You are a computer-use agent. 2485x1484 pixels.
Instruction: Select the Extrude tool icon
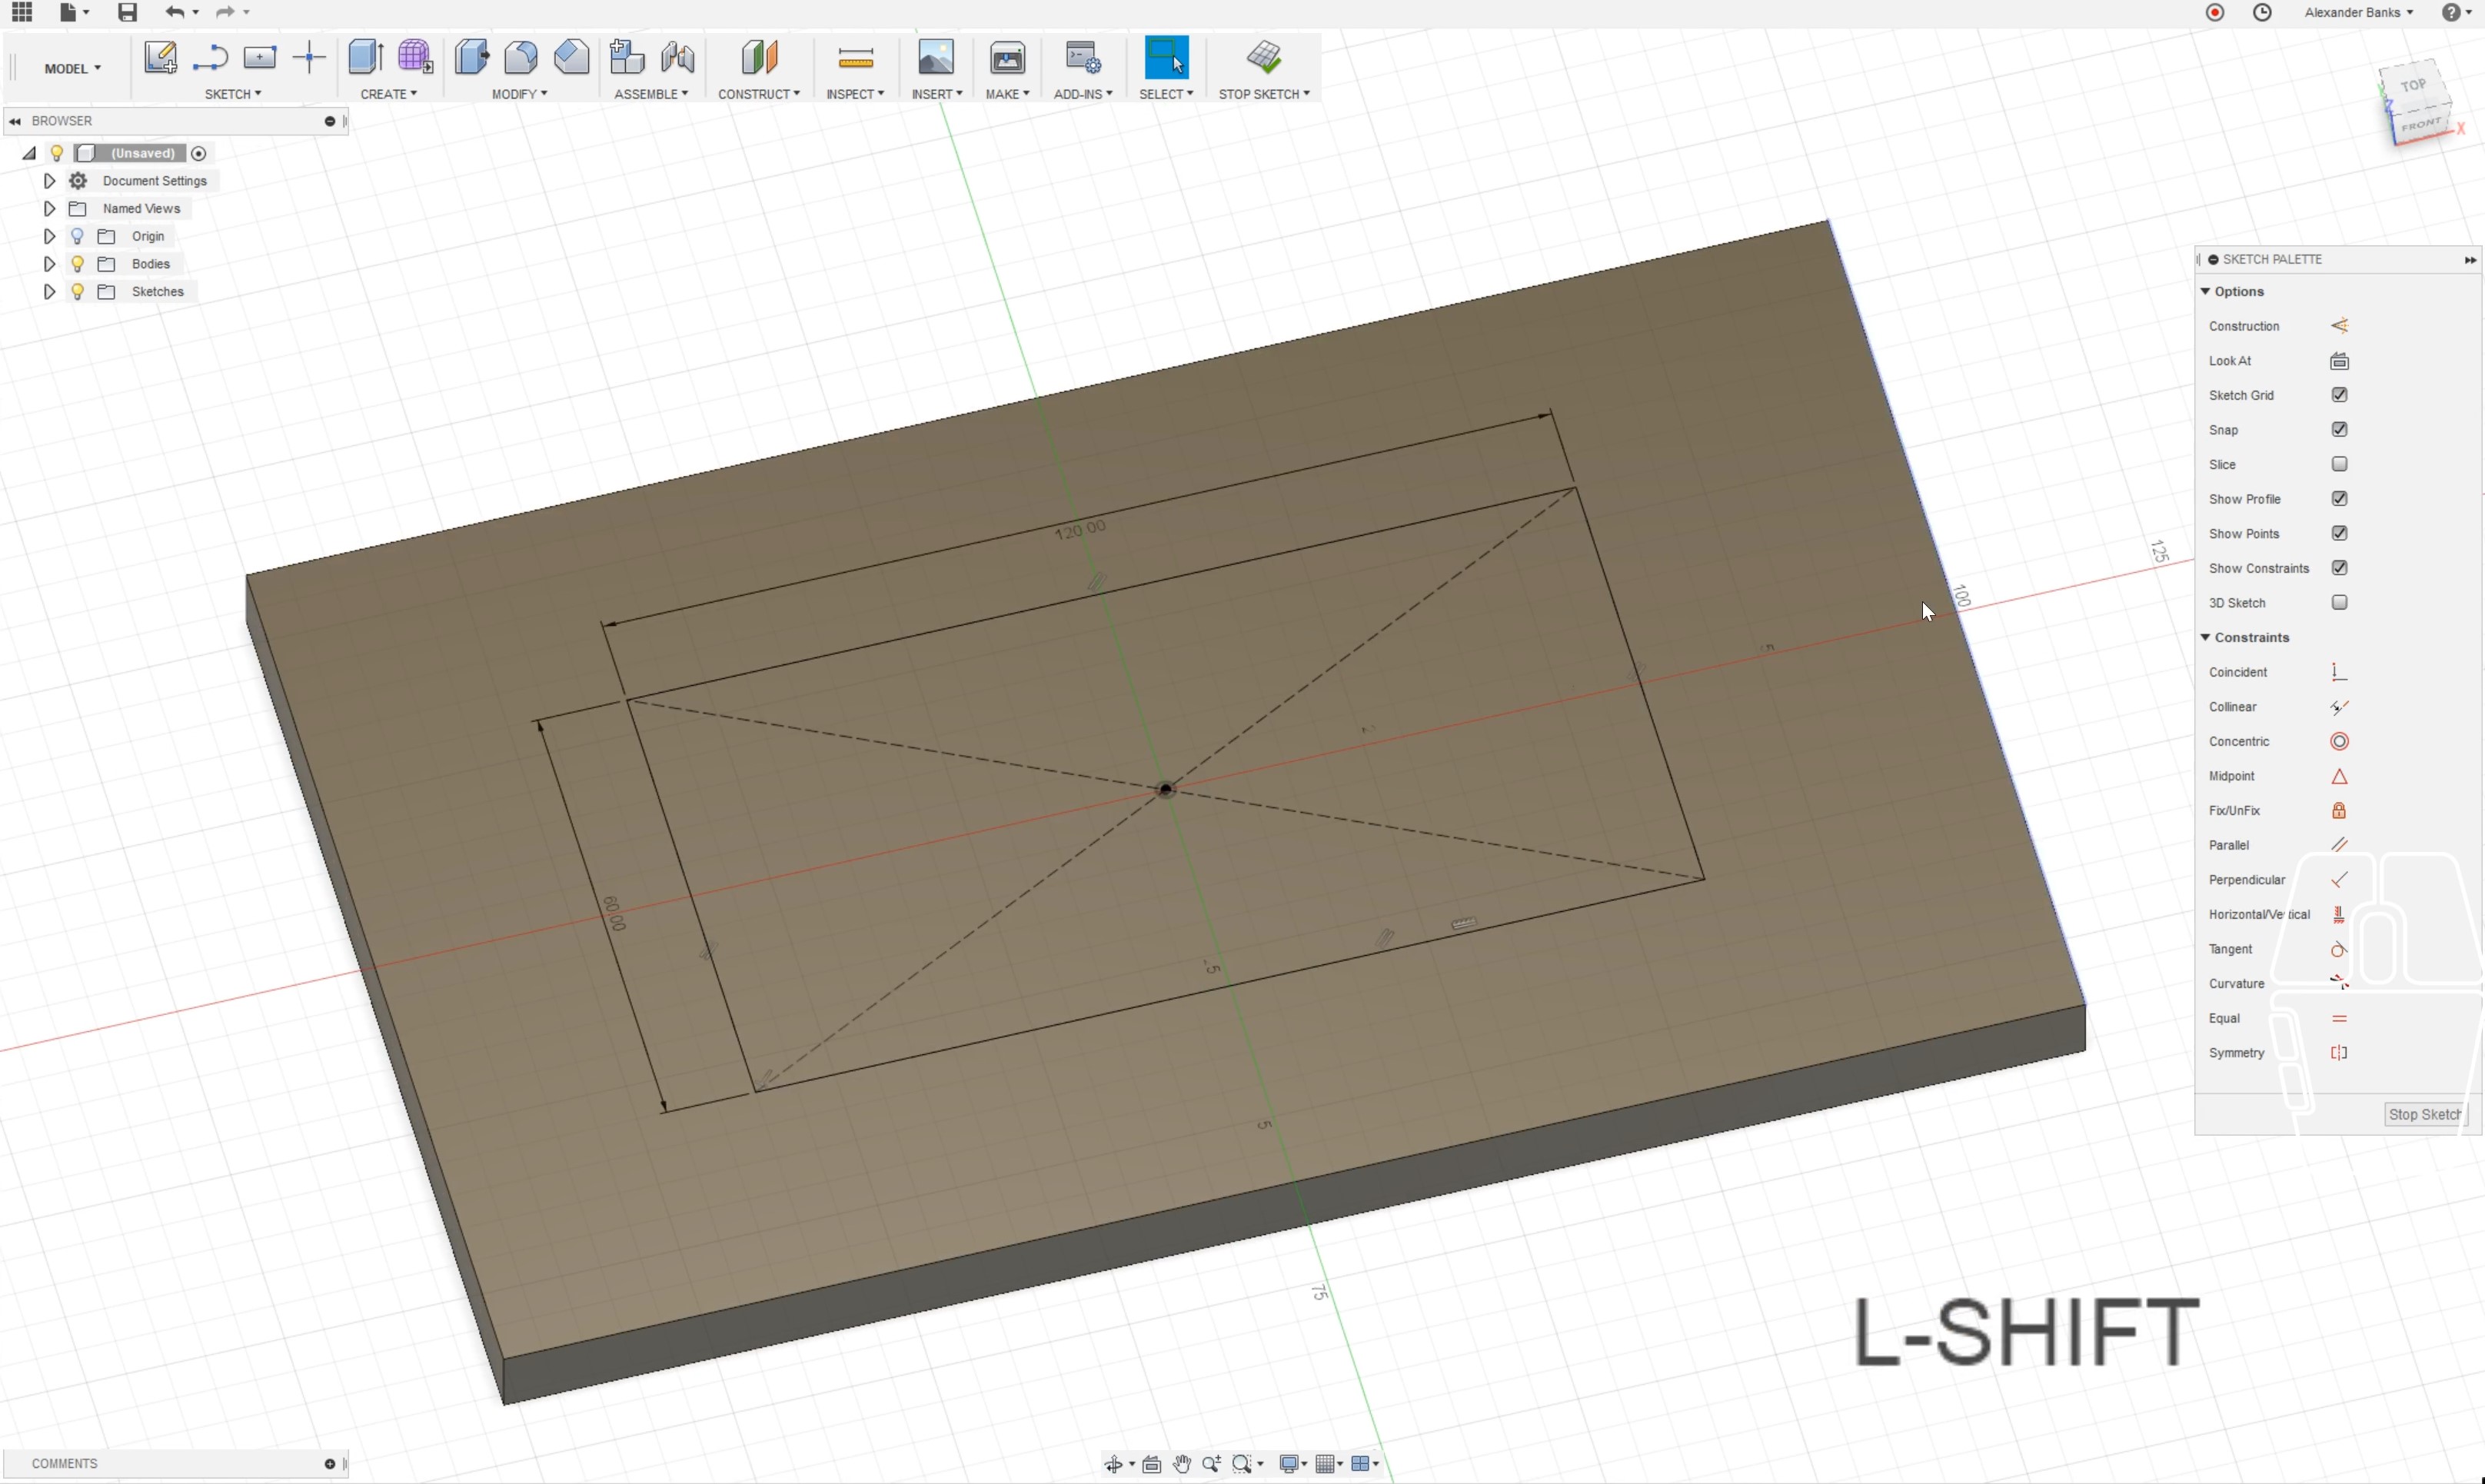coord(365,57)
